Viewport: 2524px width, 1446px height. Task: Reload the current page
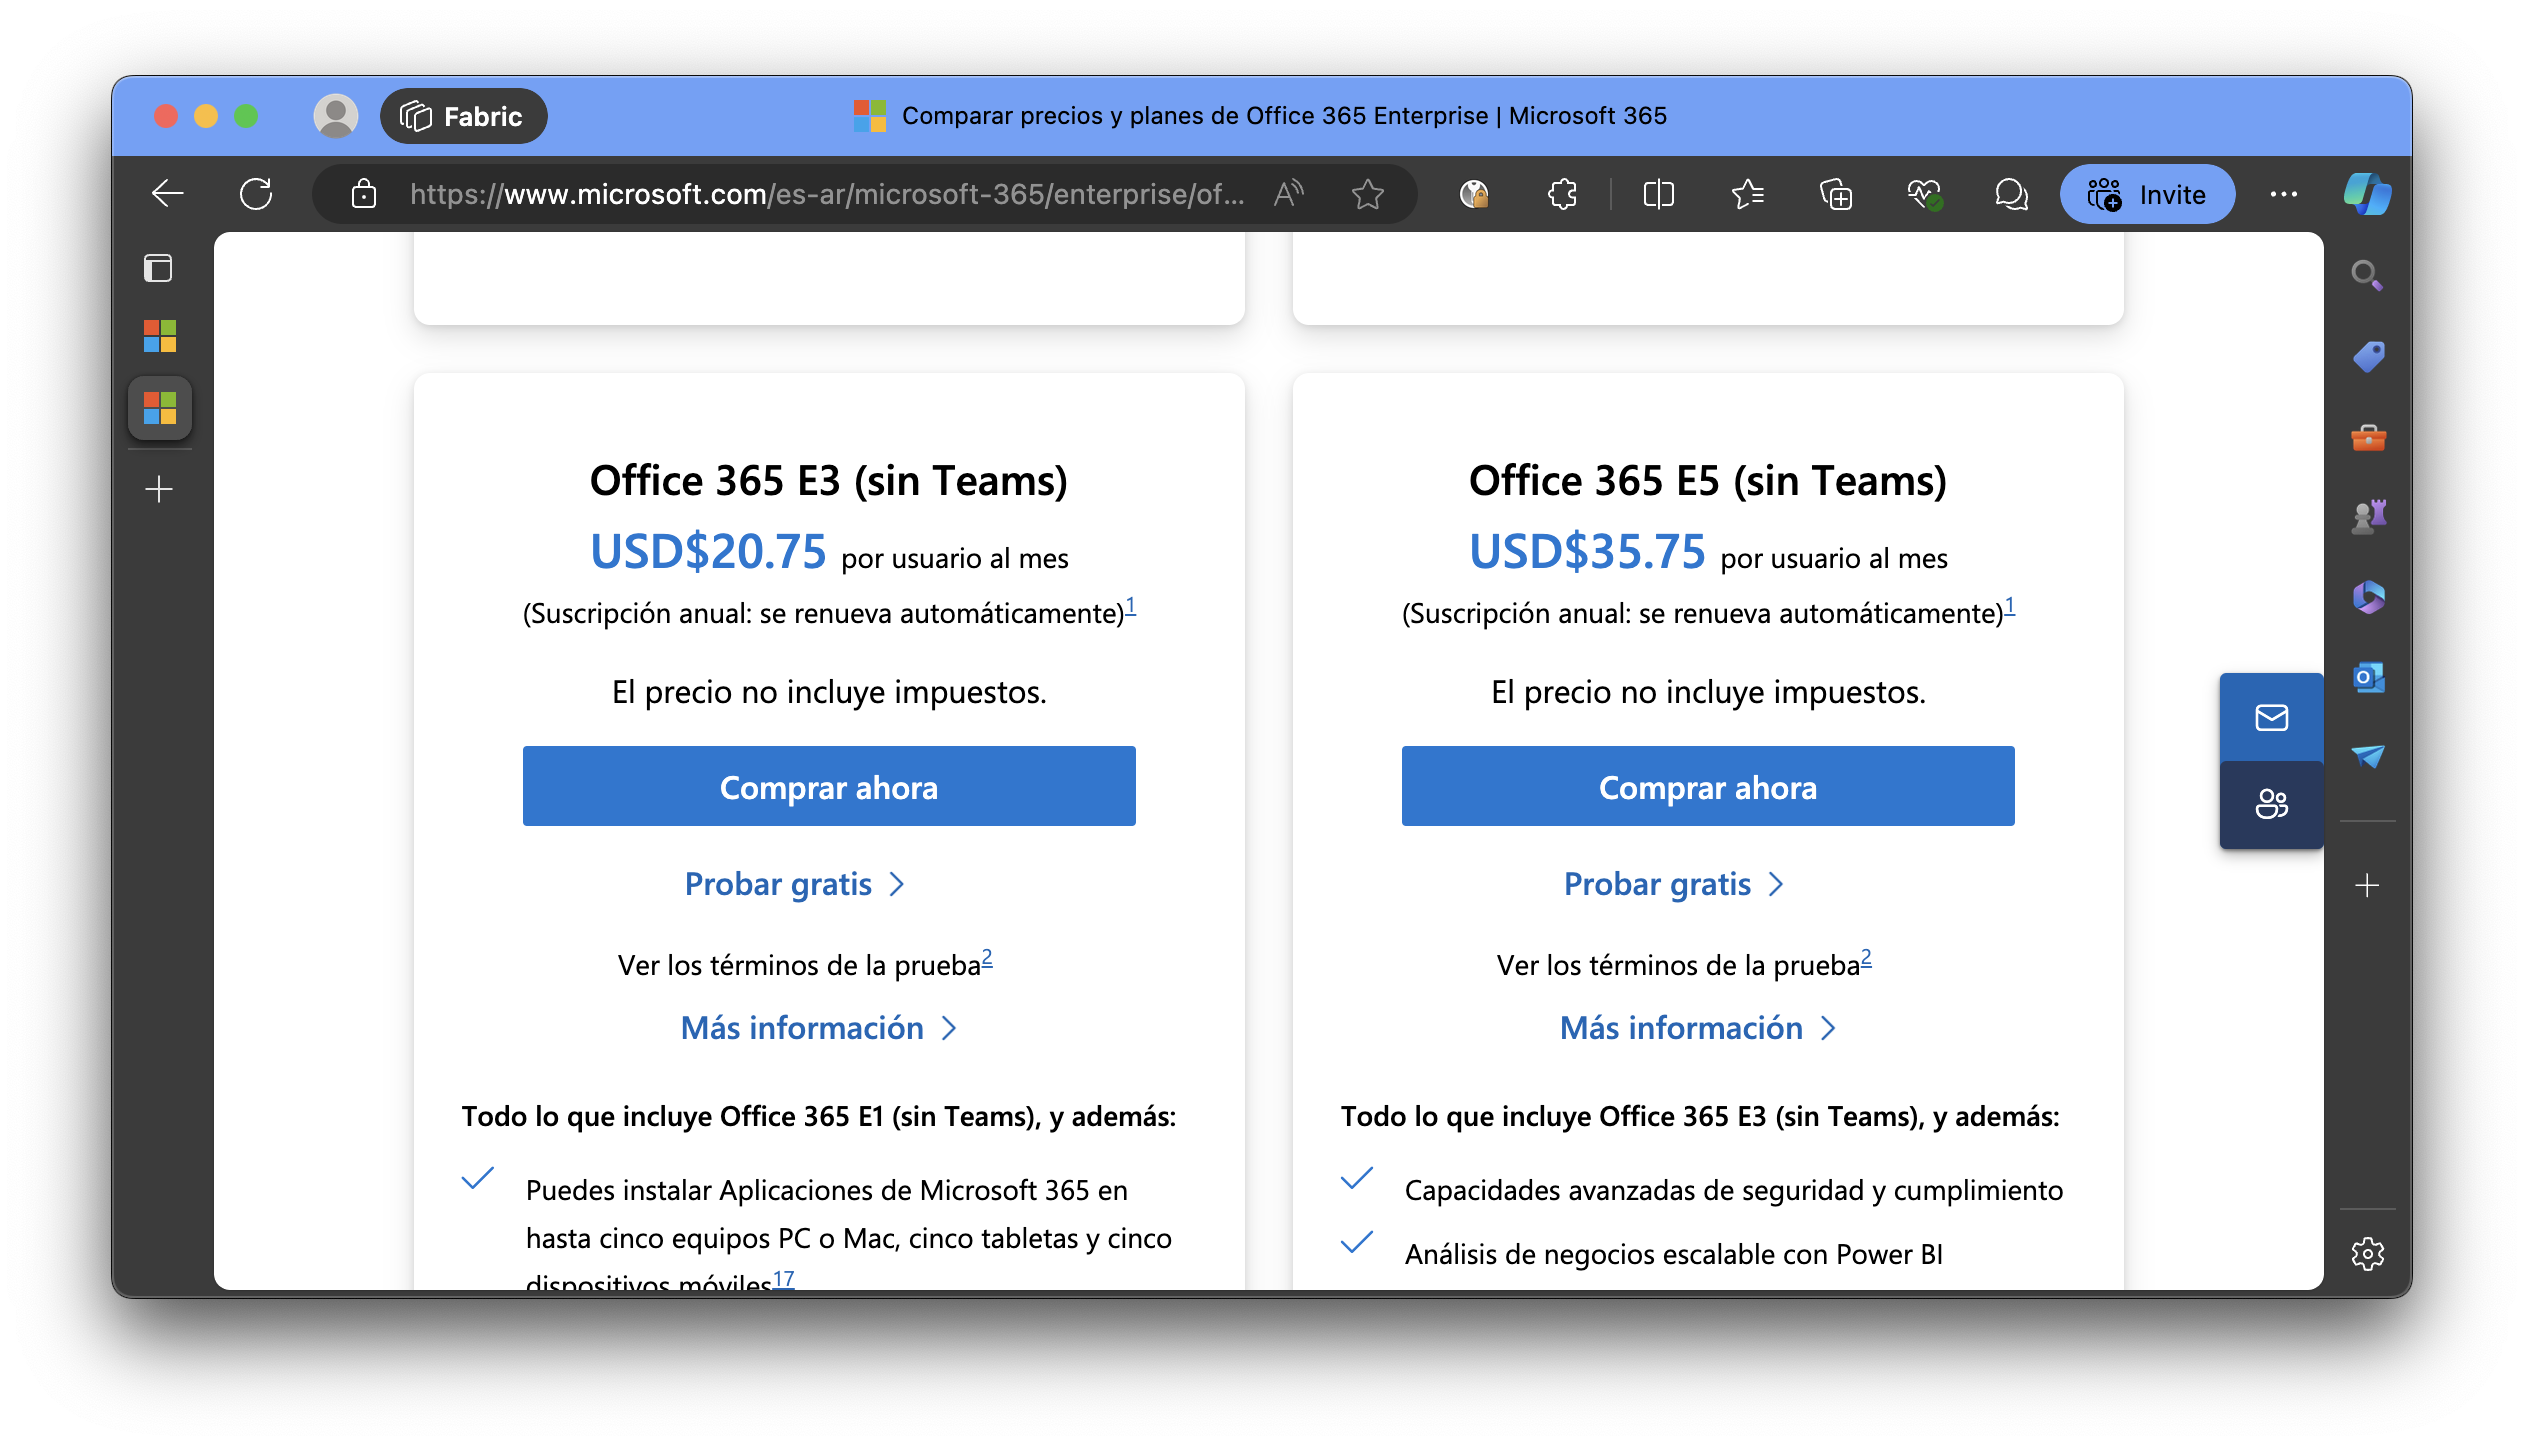click(x=256, y=193)
